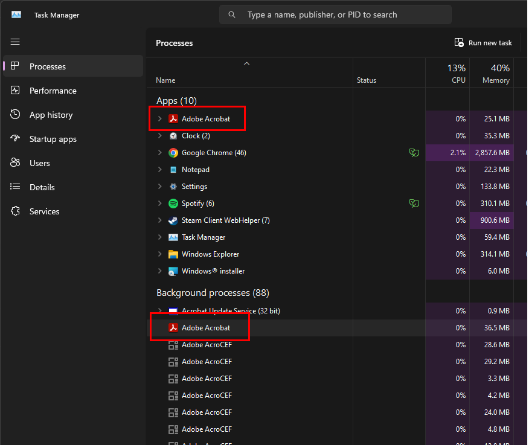Screen dimensions: 528x445
Task: Go to the Processes page
Action: coord(73,66)
